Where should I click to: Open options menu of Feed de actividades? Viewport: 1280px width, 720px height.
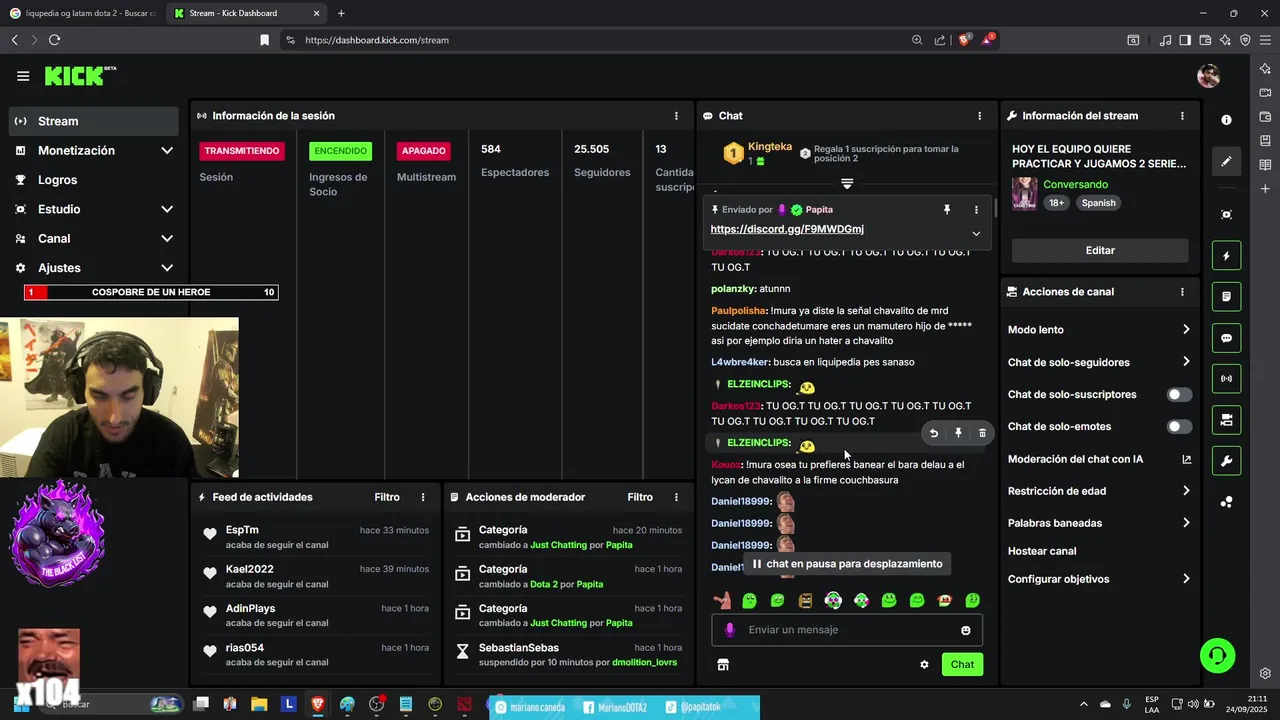click(x=423, y=497)
